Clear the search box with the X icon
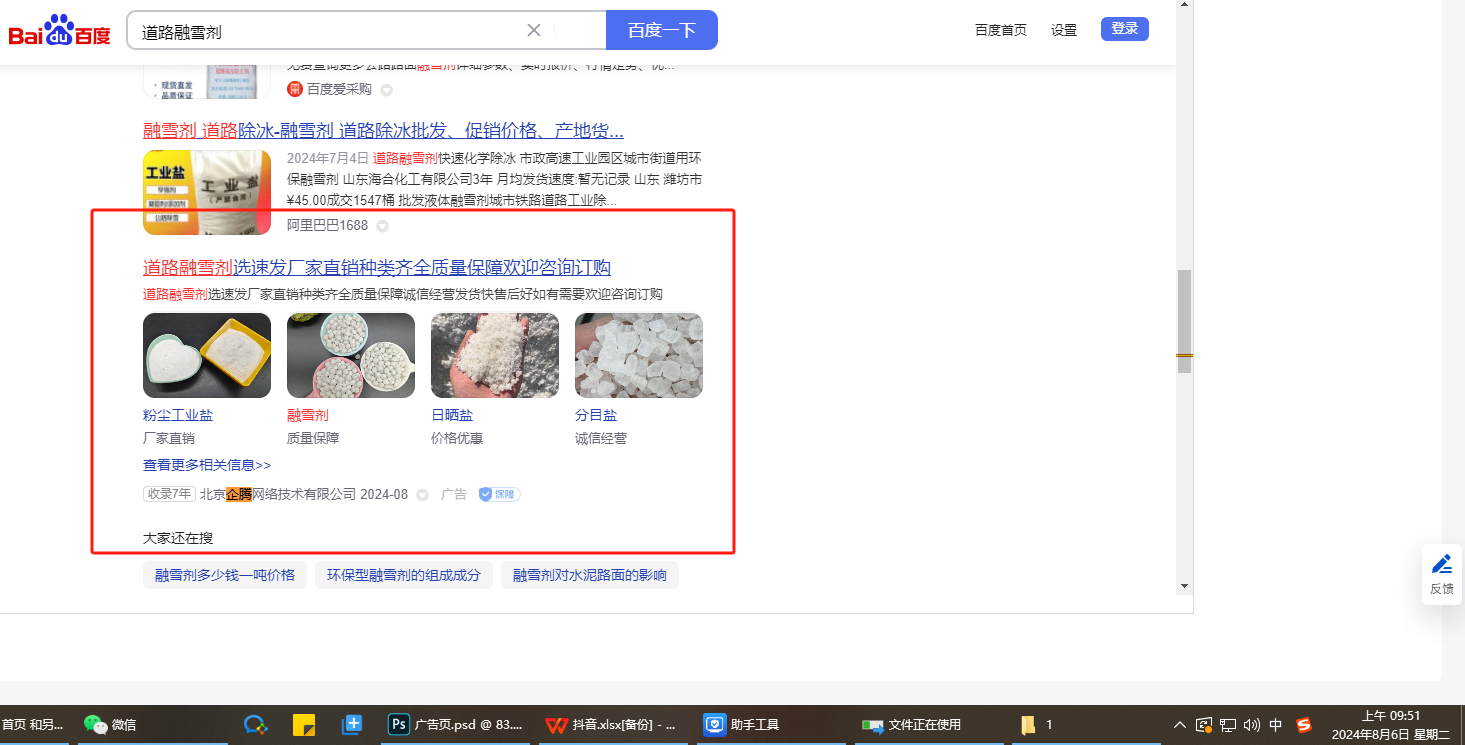This screenshot has width=1465, height=745. click(x=534, y=30)
